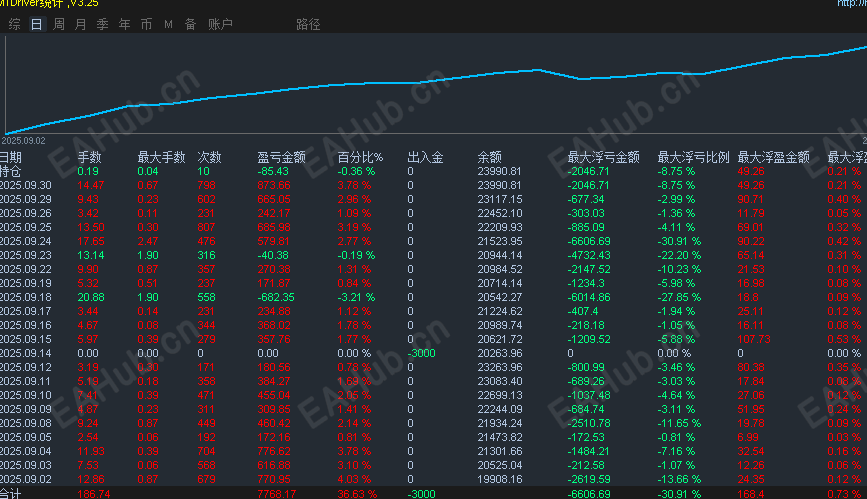Click balance value 19908.16
867x499 pixels.
(499, 479)
